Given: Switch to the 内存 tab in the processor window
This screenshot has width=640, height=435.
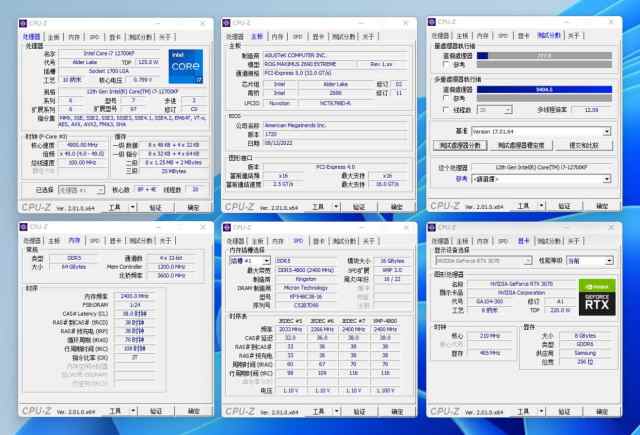Looking at the screenshot, I should pyautogui.click(x=74, y=37).
